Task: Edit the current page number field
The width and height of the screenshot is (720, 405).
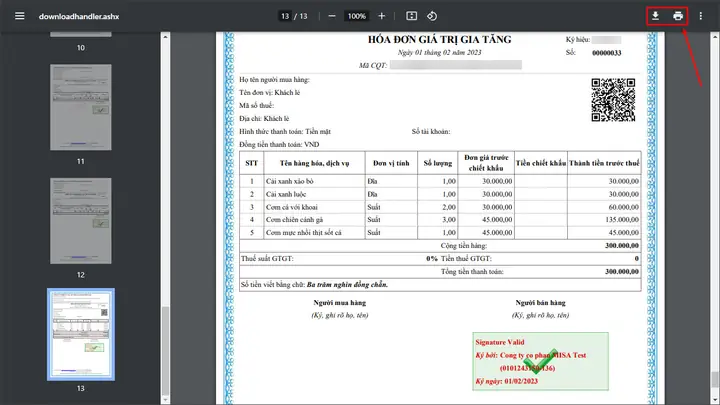Action: pos(285,16)
